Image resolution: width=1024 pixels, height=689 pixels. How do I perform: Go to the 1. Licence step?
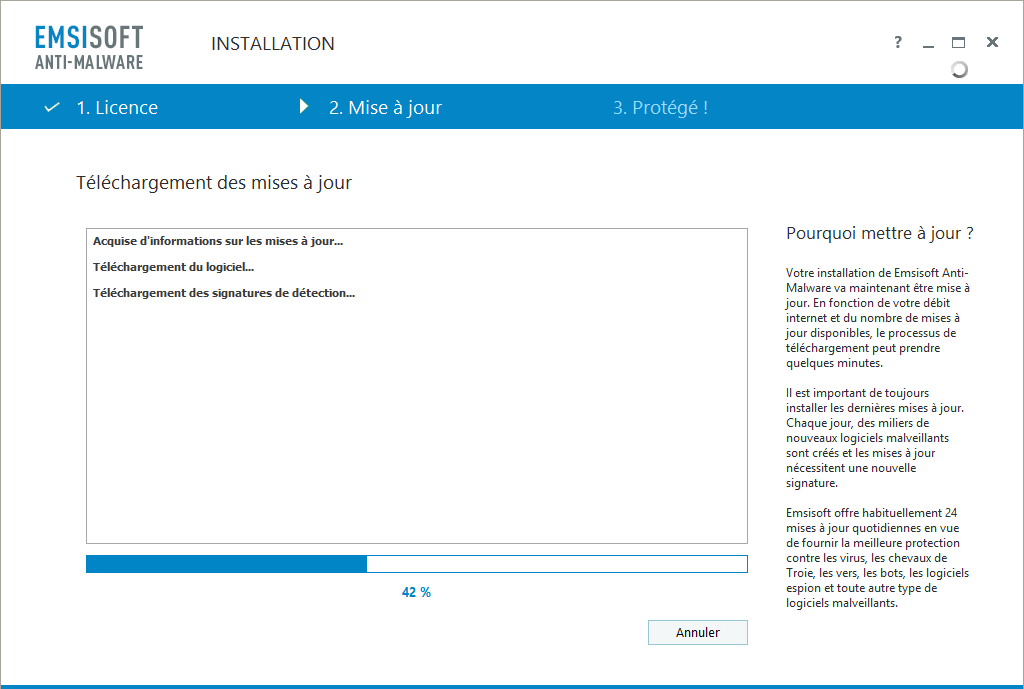pyautogui.click(x=117, y=108)
